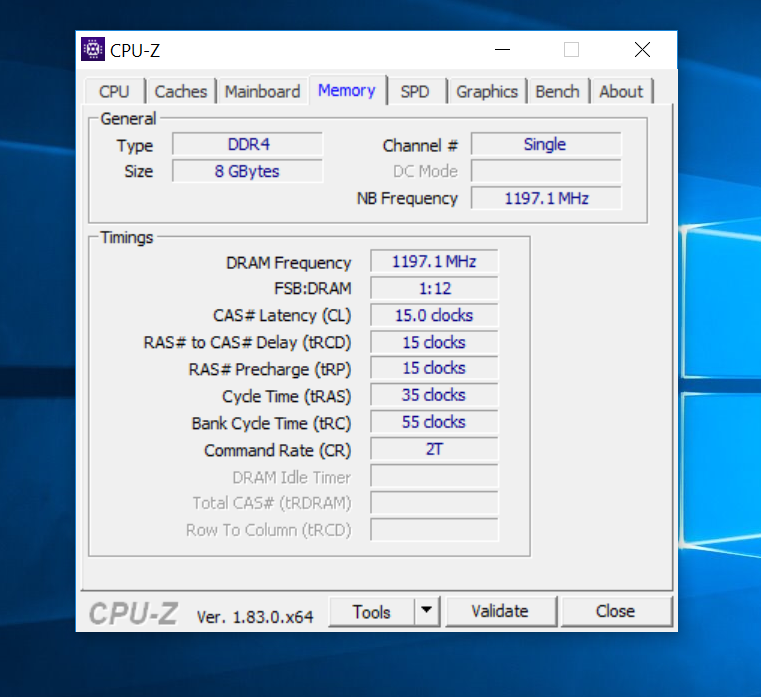
Task: Click the Close button at bottom
Action: point(615,611)
